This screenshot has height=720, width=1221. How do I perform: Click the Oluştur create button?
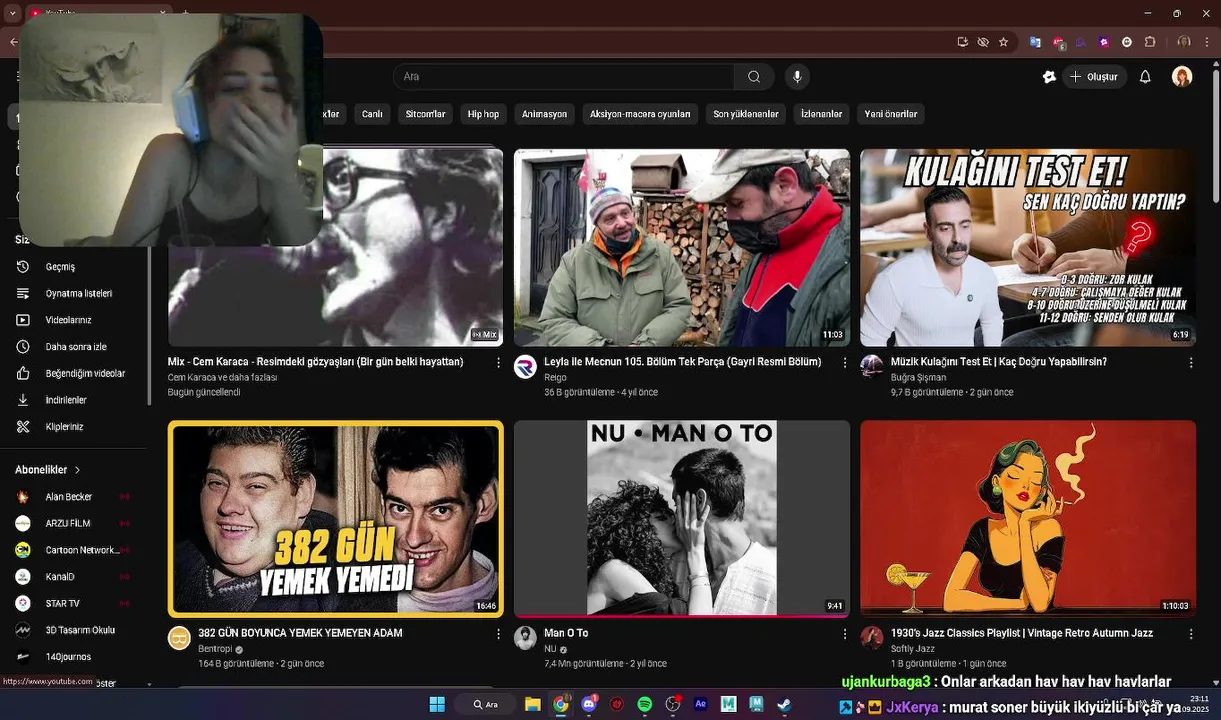[x=1094, y=77]
